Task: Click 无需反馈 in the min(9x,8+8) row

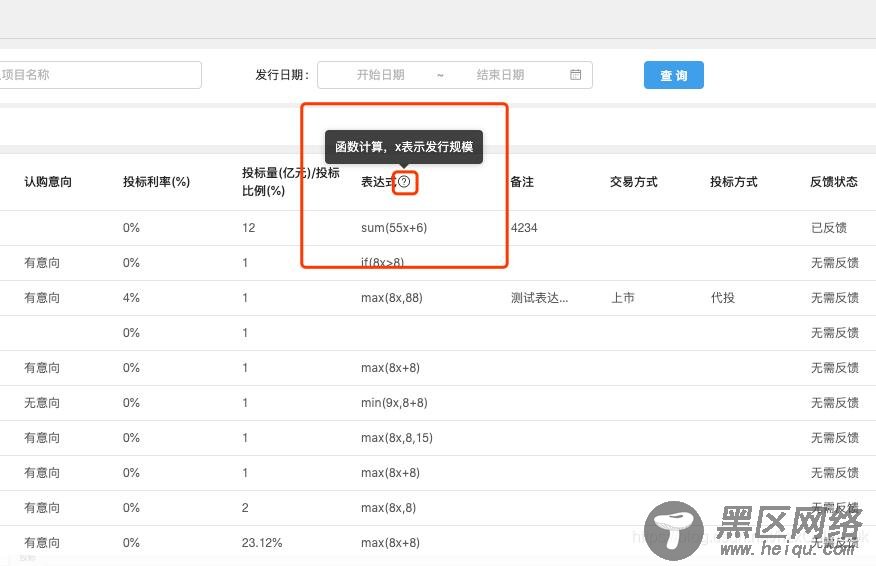Action: [835, 403]
